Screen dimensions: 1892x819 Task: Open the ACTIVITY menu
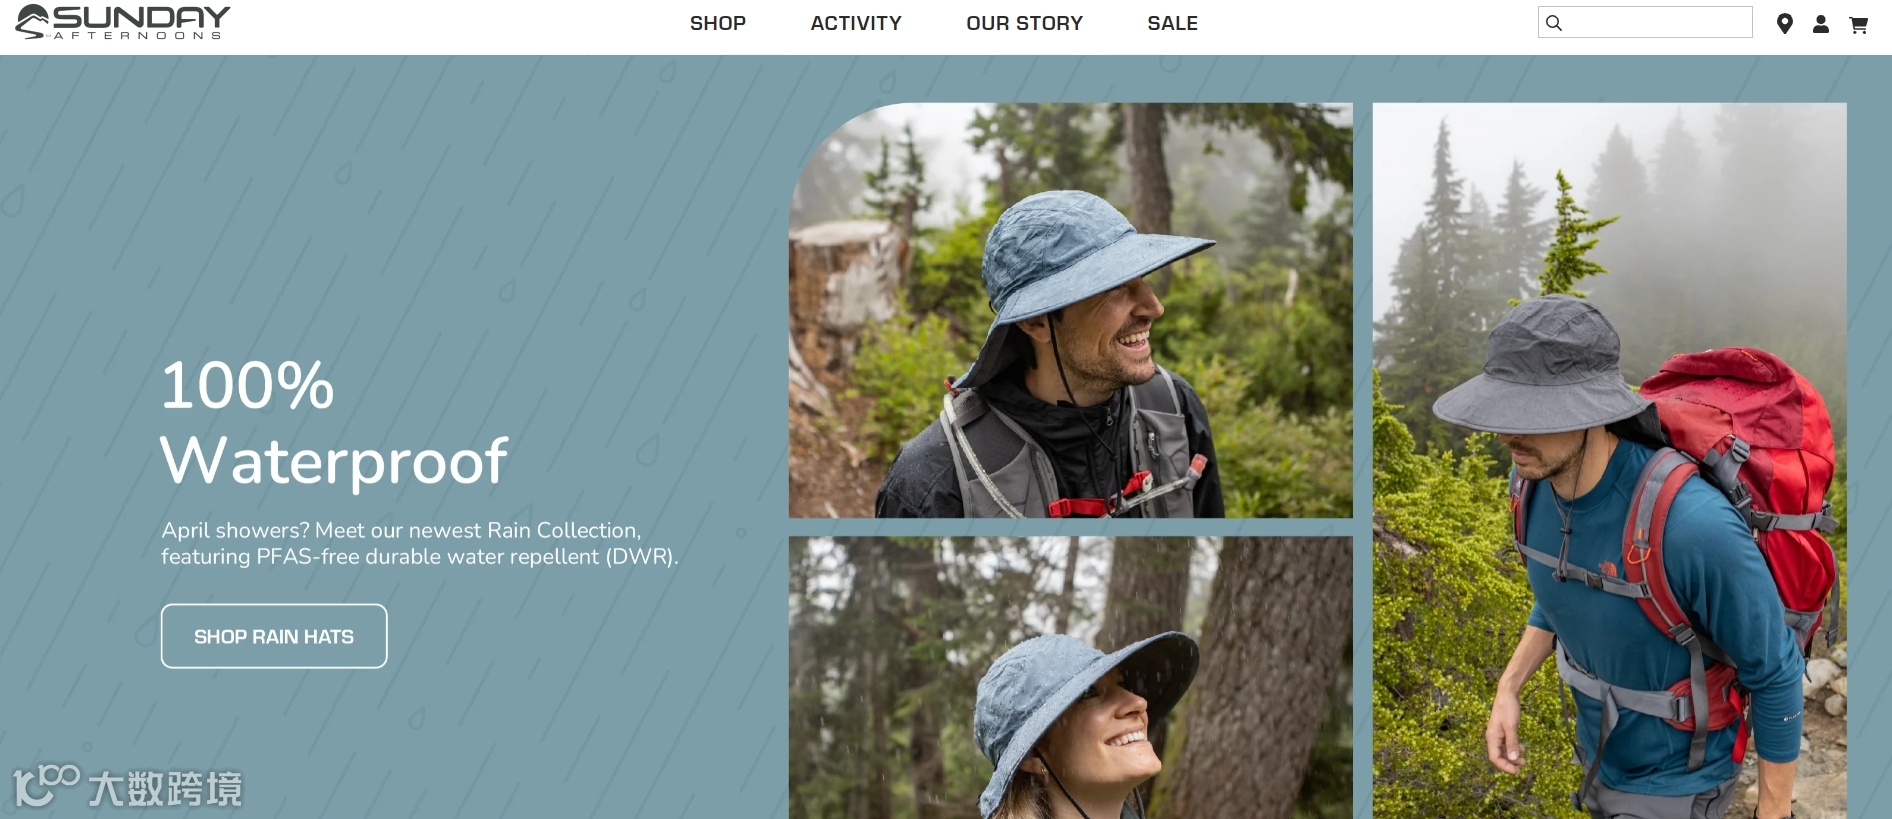pos(856,23)
